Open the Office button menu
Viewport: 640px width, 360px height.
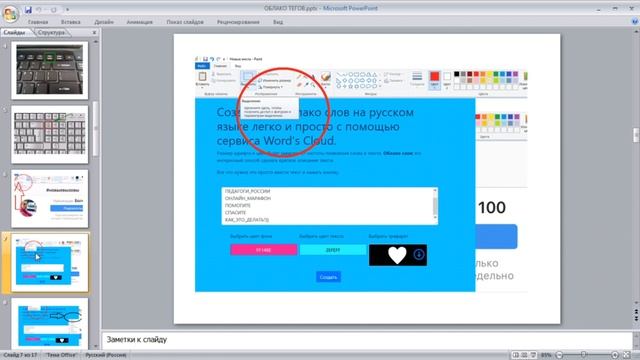11,13
